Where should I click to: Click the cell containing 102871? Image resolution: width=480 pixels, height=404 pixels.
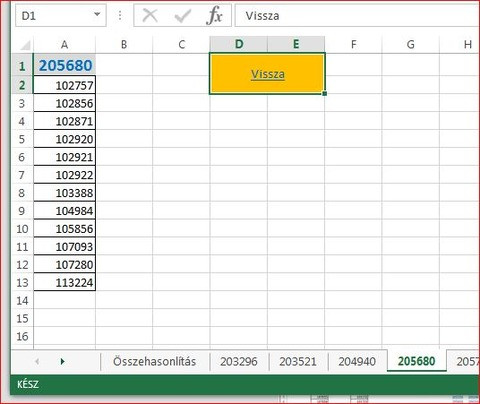pyautogui.click(x=65, y=121)
